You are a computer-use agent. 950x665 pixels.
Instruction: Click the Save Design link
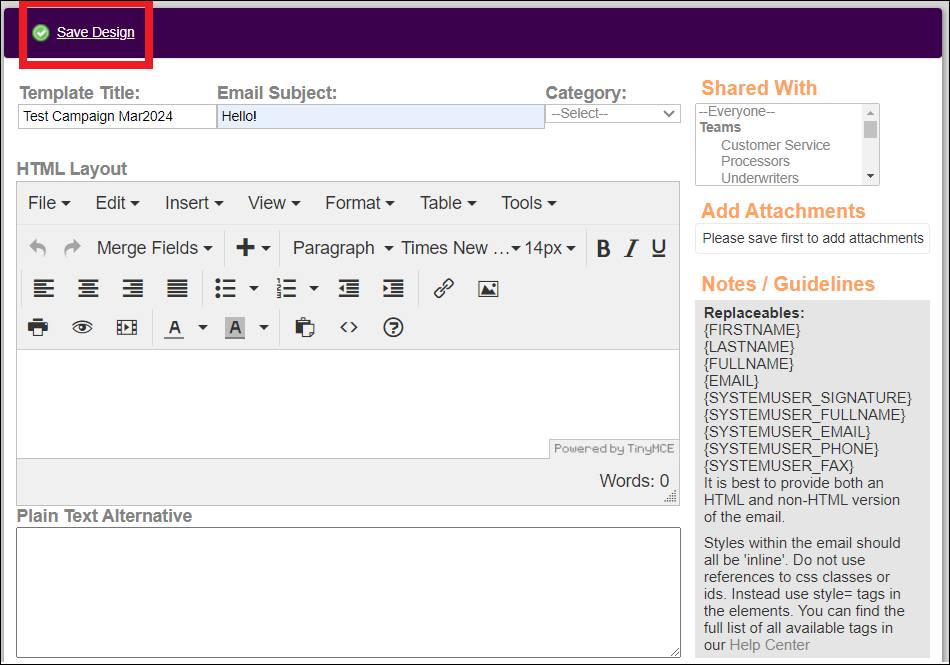96,32
